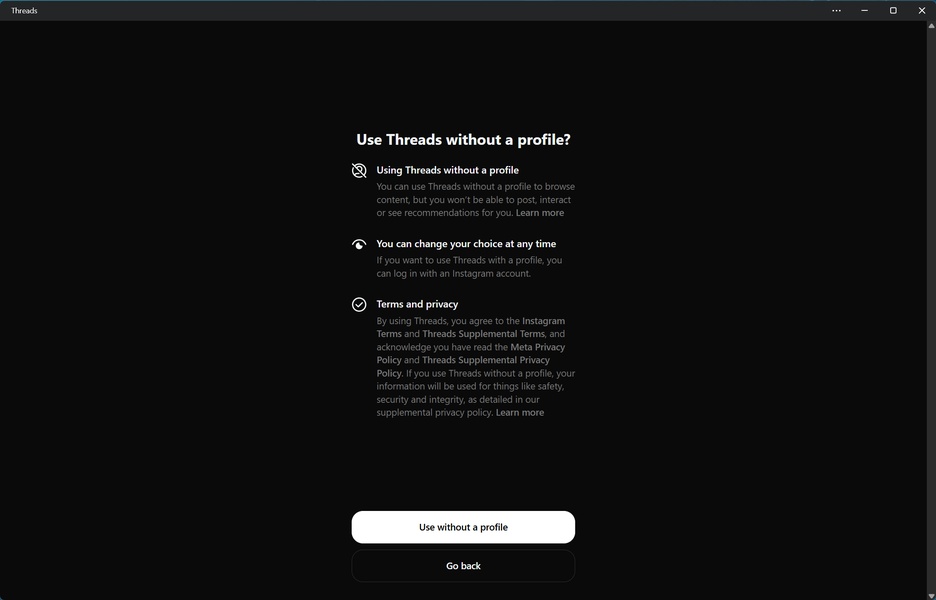Click the Threads title in the title bar
The width and height of the screenshot is (936, 600).
[x=24, y=11]
